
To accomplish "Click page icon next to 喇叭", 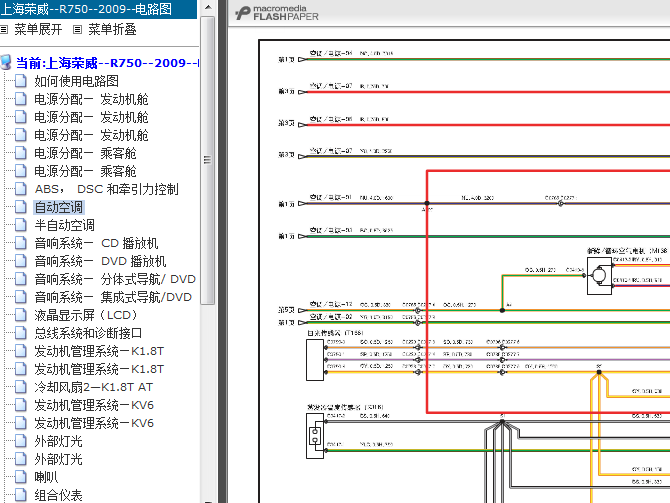I will tap(21, 477).
